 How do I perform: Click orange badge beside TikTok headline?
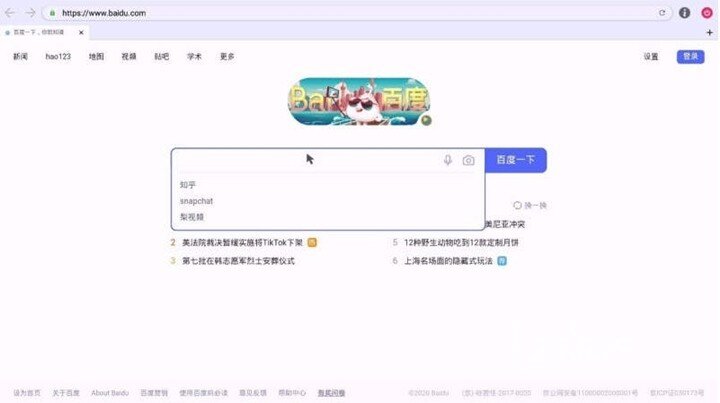(312, 242)
